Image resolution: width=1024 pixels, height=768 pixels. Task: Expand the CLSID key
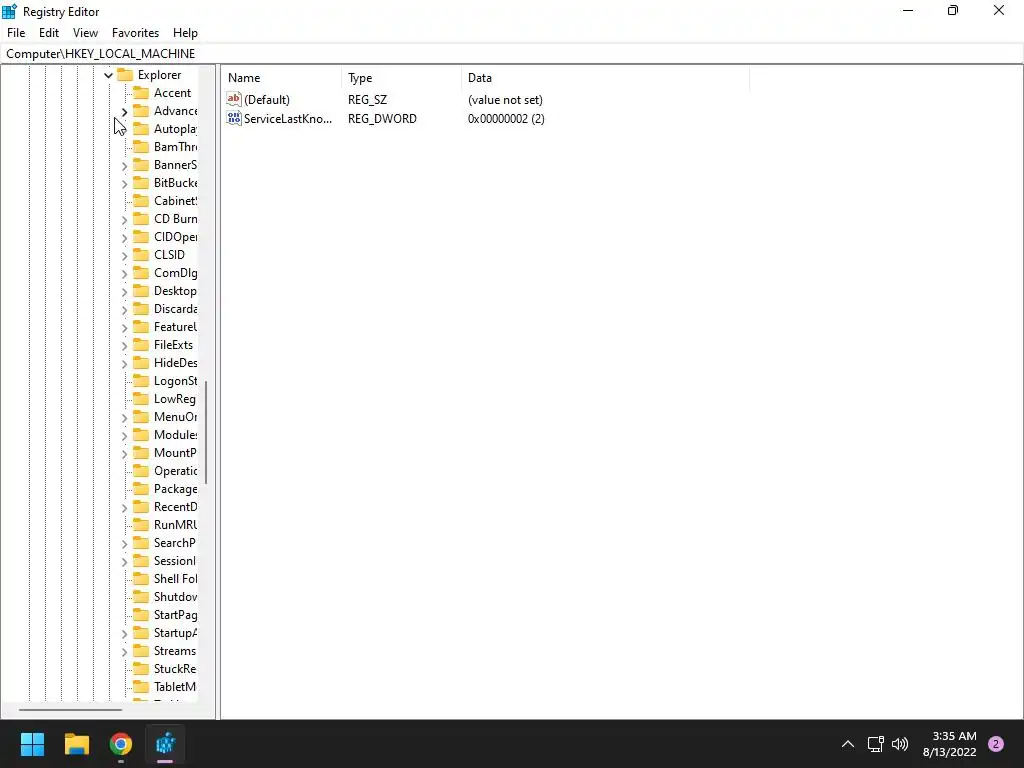[124, 255]
